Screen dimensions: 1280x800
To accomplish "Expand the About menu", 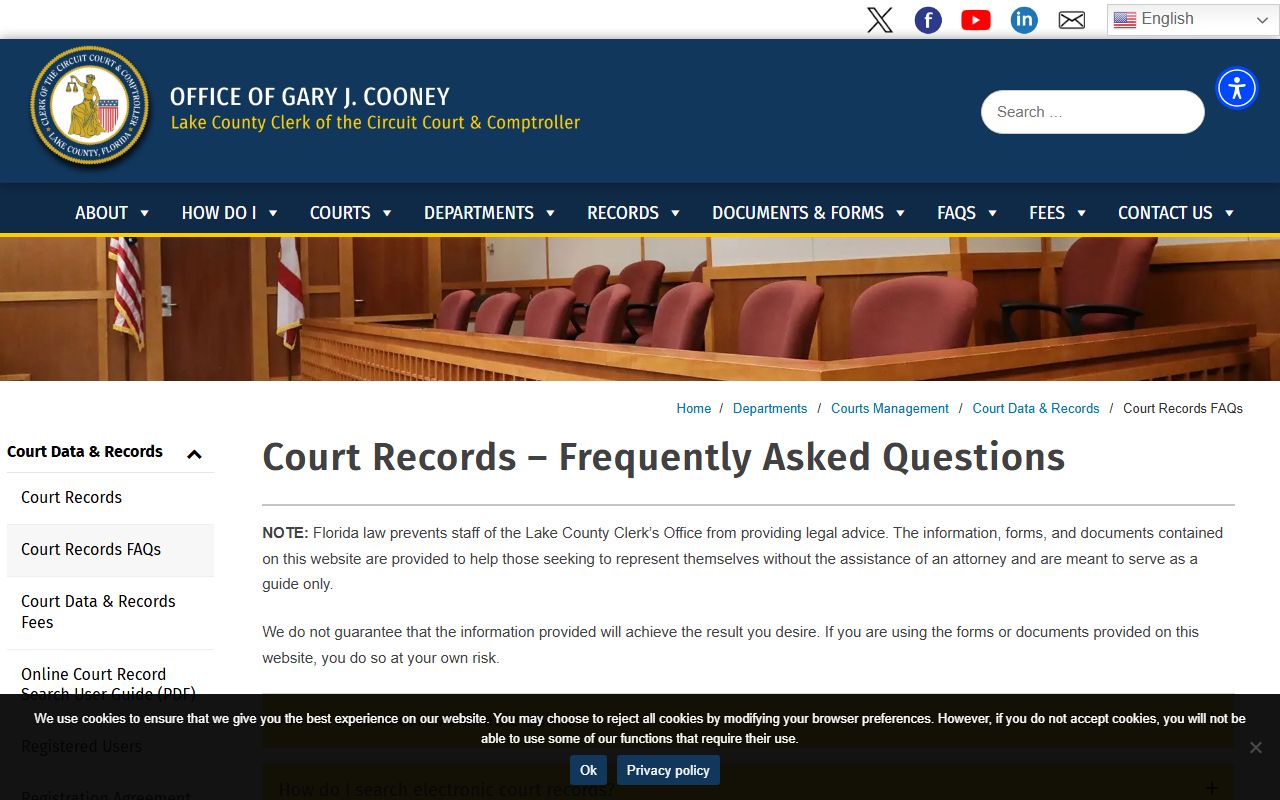I will pyautogui.click(x=113, y=213).
